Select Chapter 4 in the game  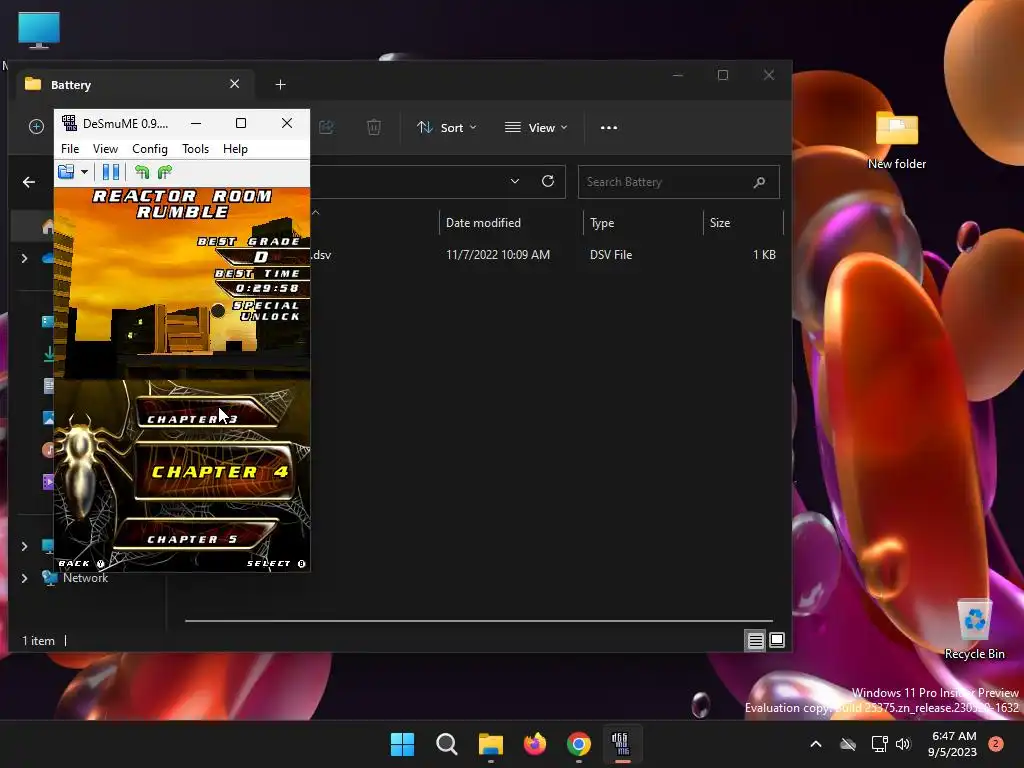(214, 472)
